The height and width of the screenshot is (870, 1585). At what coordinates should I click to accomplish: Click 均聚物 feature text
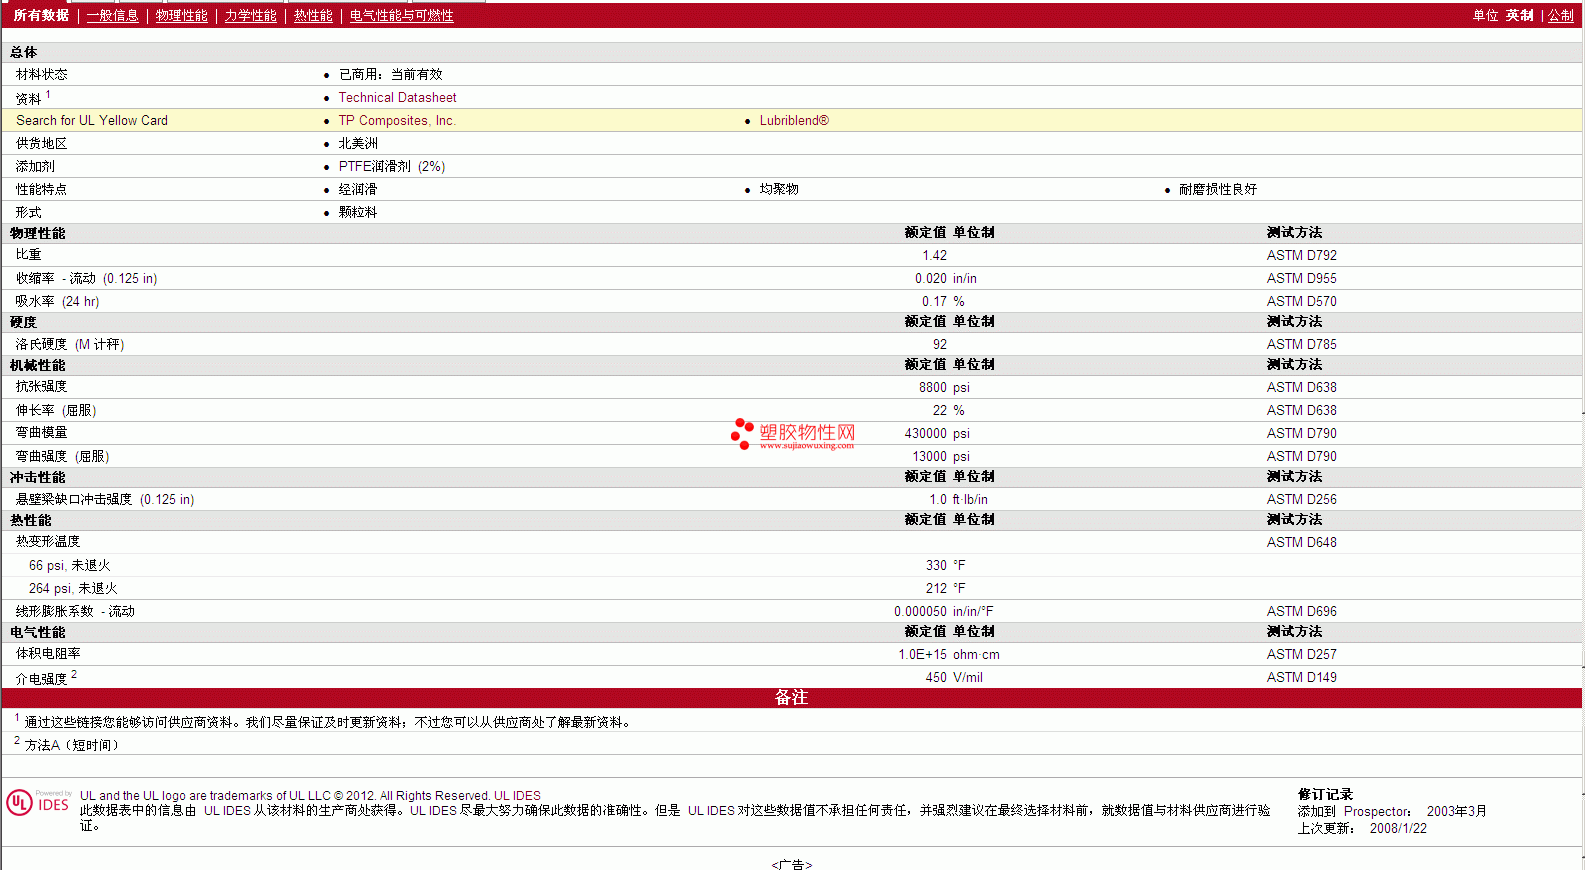(779, 189)
